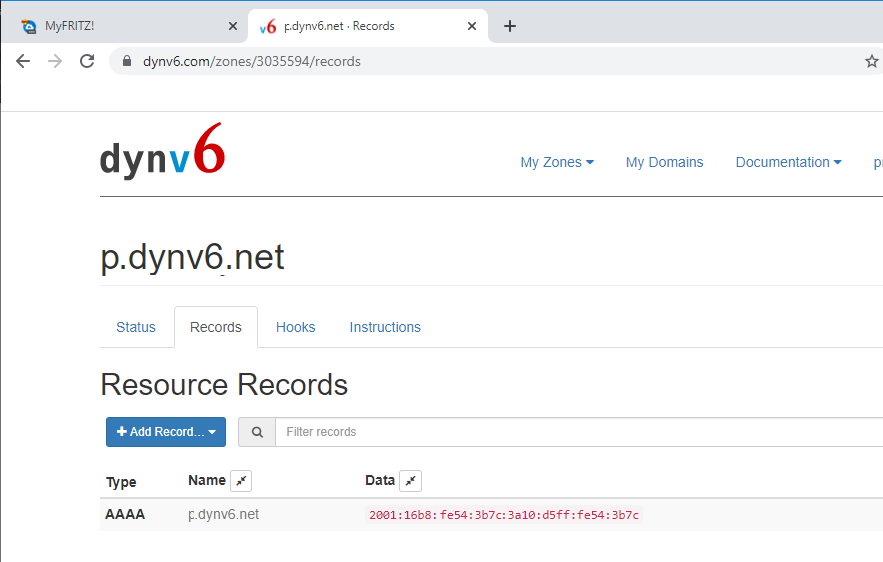Click the browser forward arrow

click(55, 61)
